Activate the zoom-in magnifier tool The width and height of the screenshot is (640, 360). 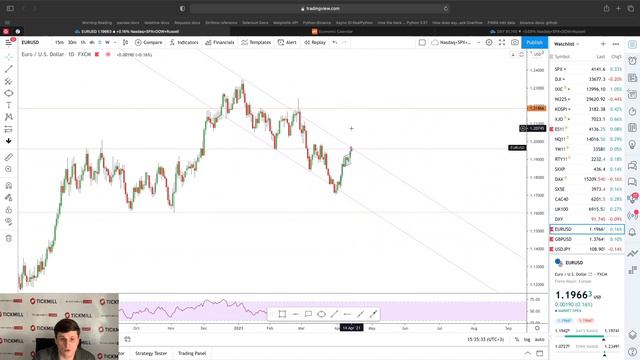coord(9,169)
